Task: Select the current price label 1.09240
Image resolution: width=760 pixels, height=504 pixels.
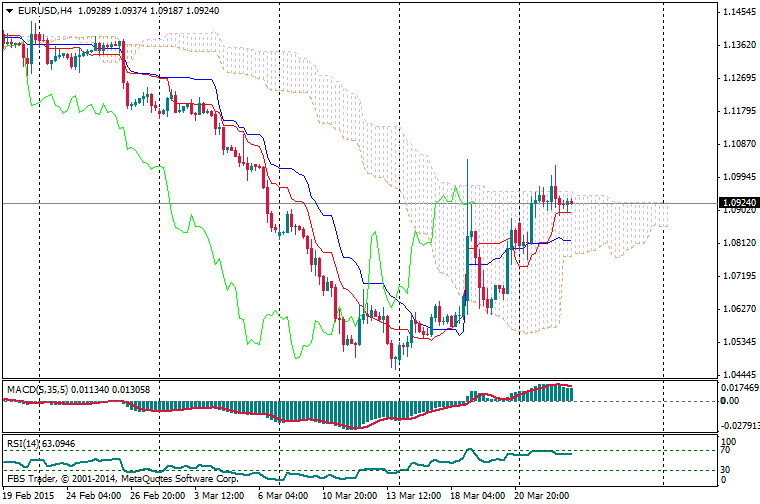Action: pyautogui.click(x=738, y=203)
